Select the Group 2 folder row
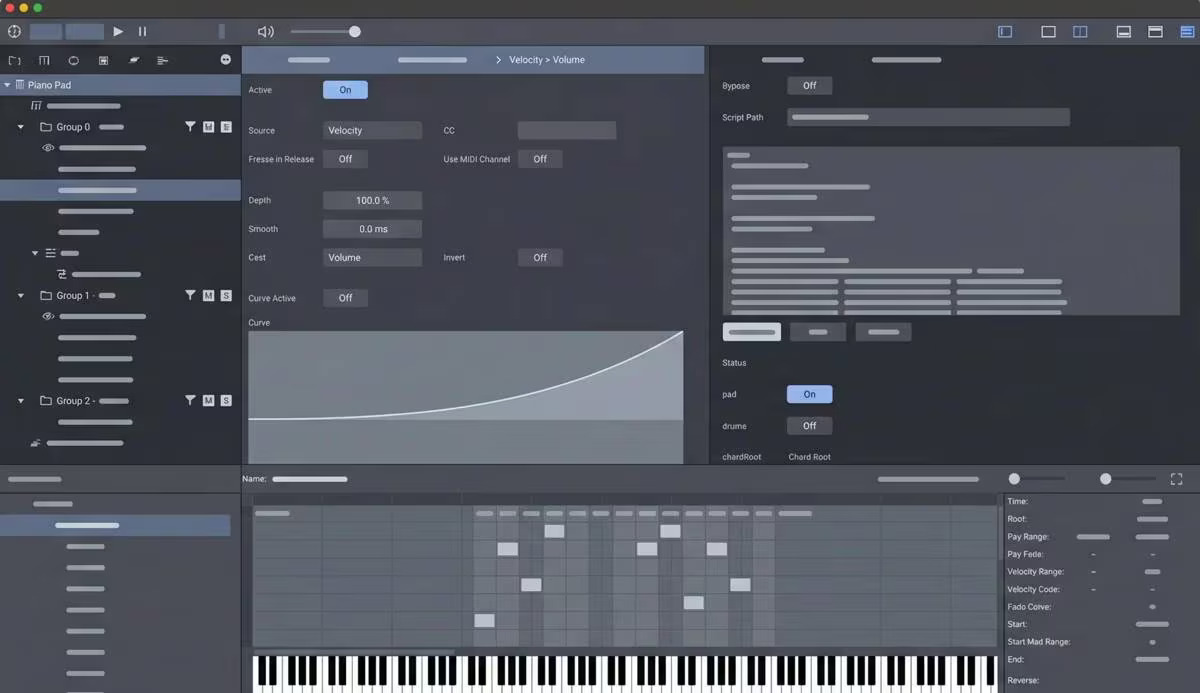Screen dimensions: 1200x693 coord(120,400)
